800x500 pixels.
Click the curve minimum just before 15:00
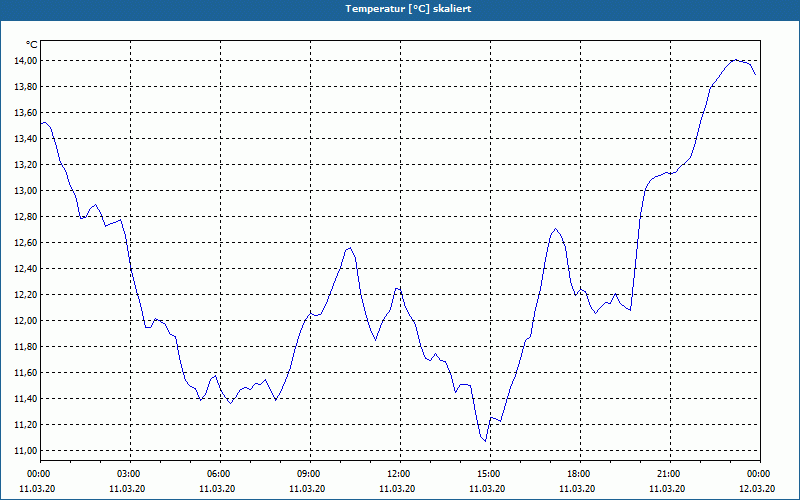coord(485,441)
